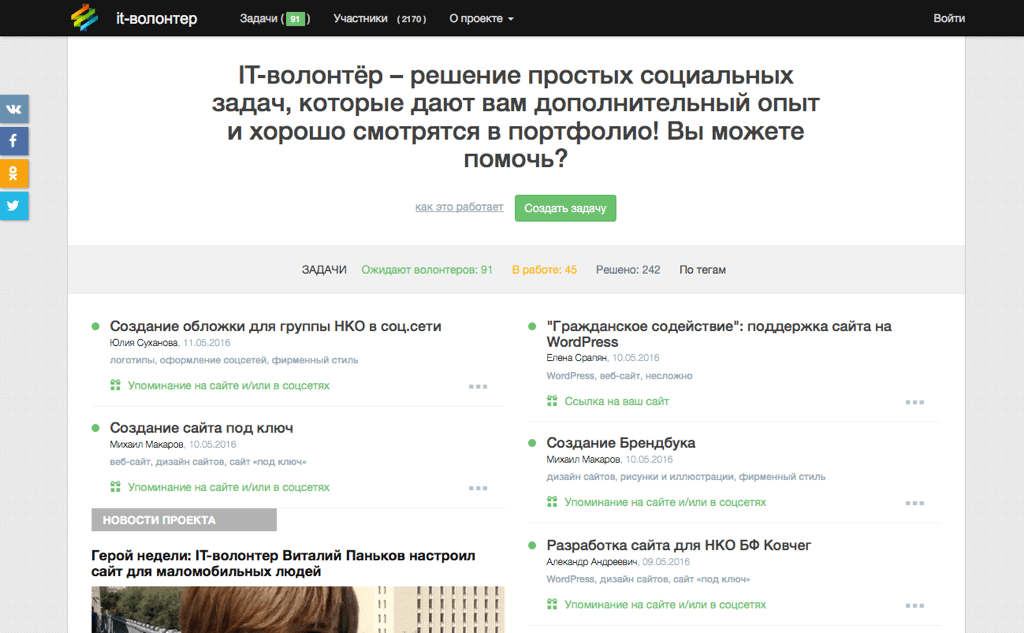This screenshot has width=1024, height=633.
Task: Switch to the По тегам filter
Action: 702,270
